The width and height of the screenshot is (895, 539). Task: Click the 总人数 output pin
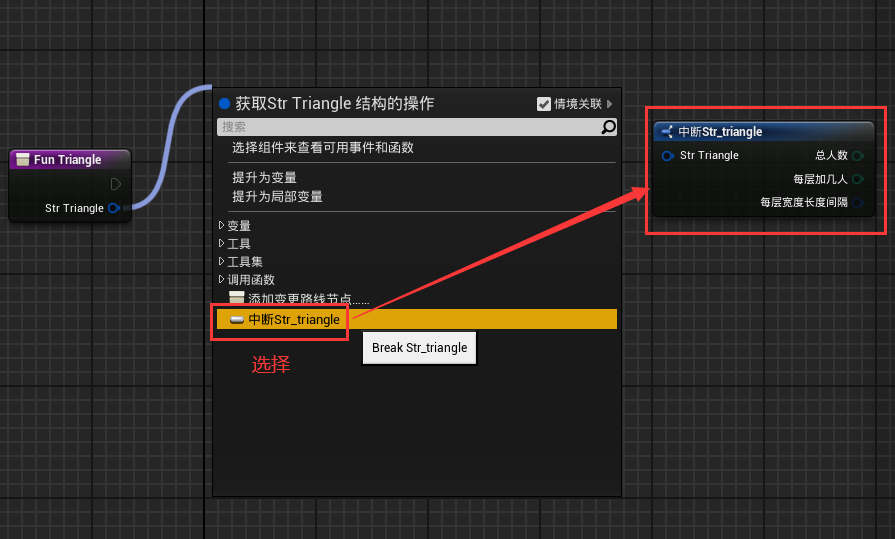(858, 156)
